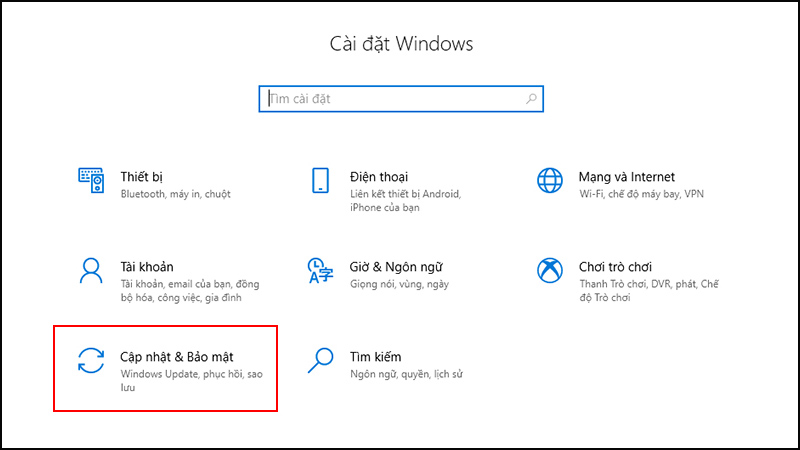800x450 pixels.
Task: Click the Giờ & Ngôn ngữ language icon
Action: (x=320, y=270)
